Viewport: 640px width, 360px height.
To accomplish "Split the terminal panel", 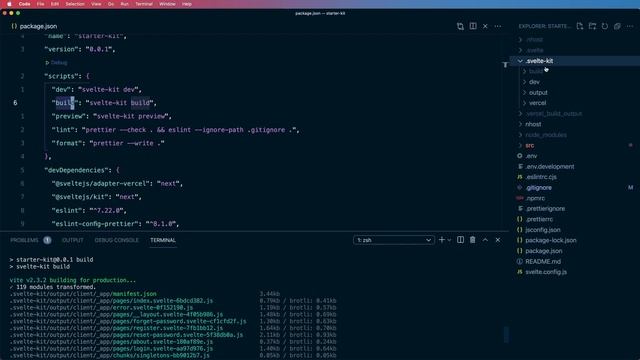I will pyautogui.click(x=460, y=240).
